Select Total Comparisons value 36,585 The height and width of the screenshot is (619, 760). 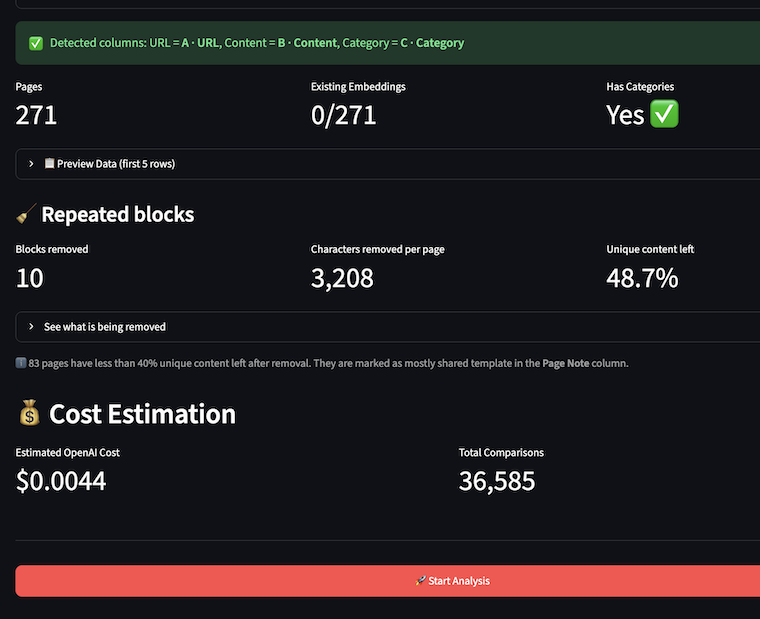[x=497, y=481]
